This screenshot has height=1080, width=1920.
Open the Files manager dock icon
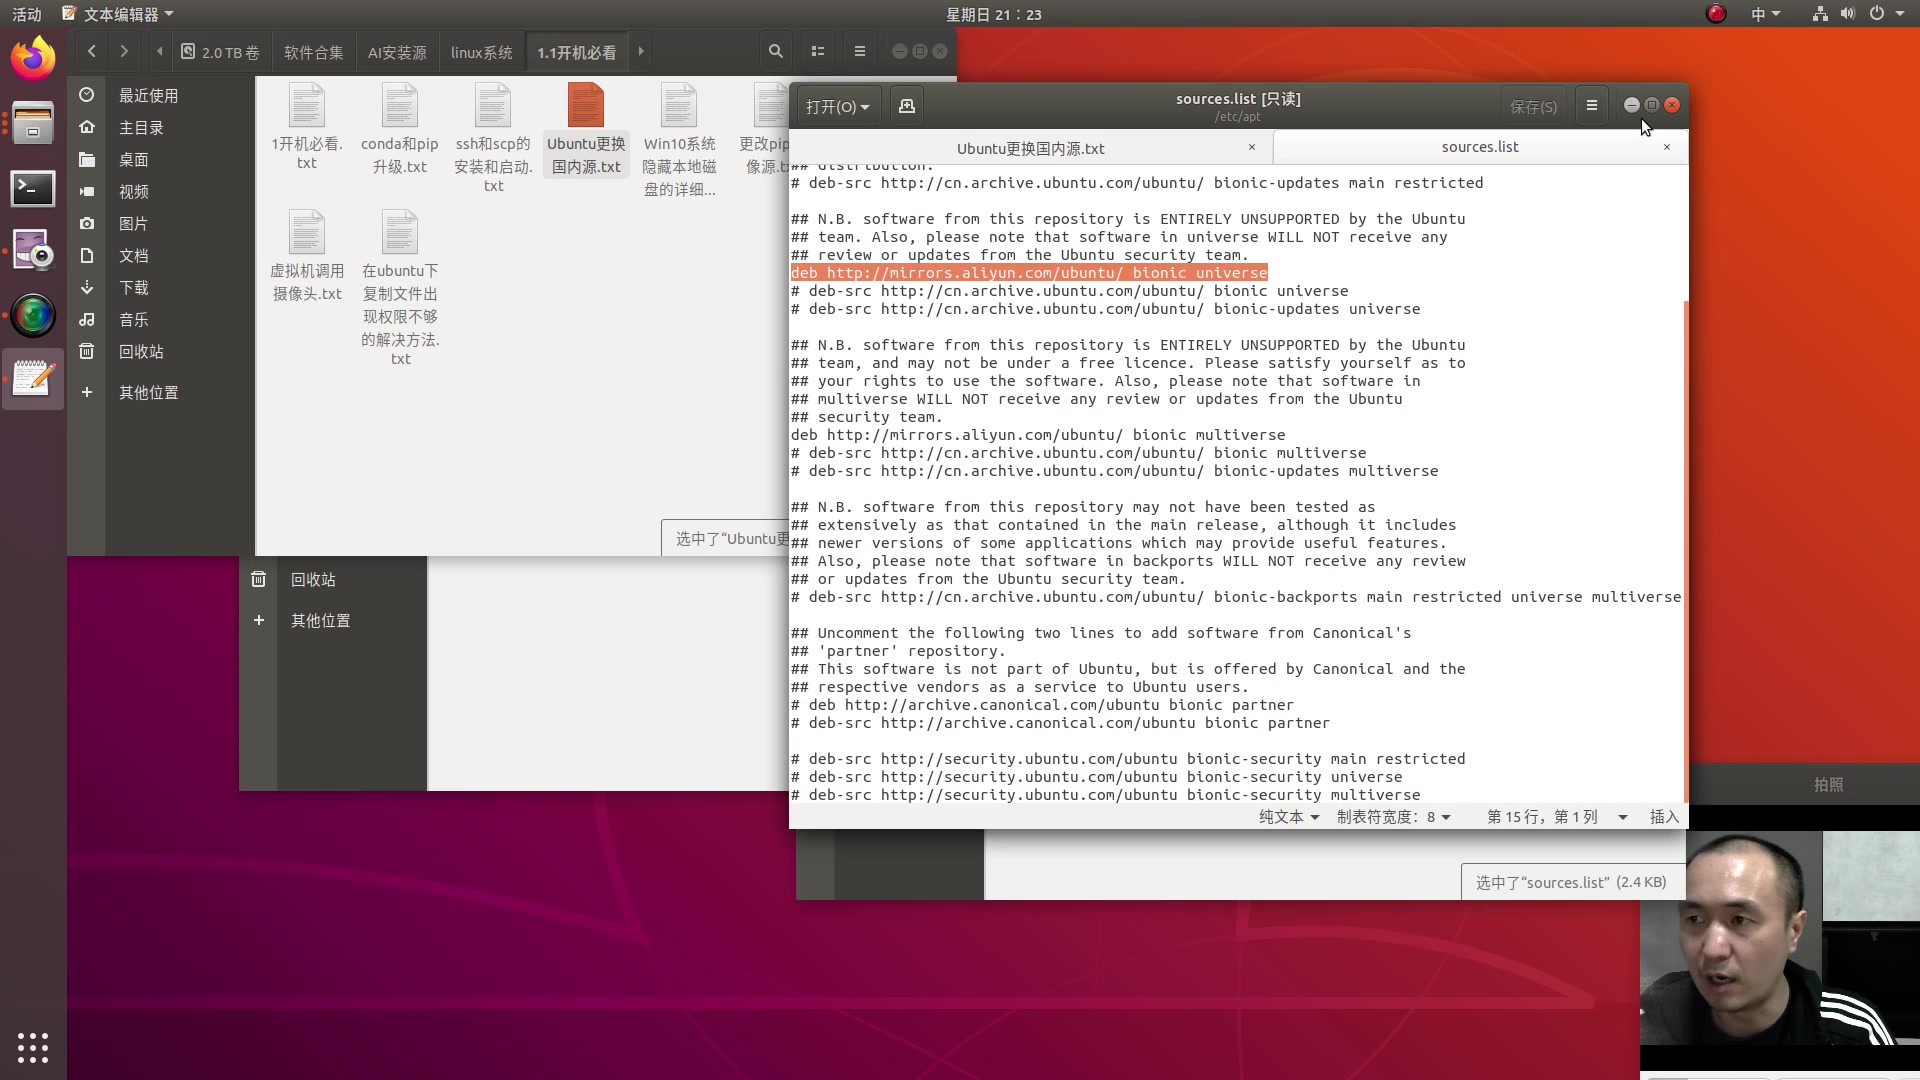33,123
